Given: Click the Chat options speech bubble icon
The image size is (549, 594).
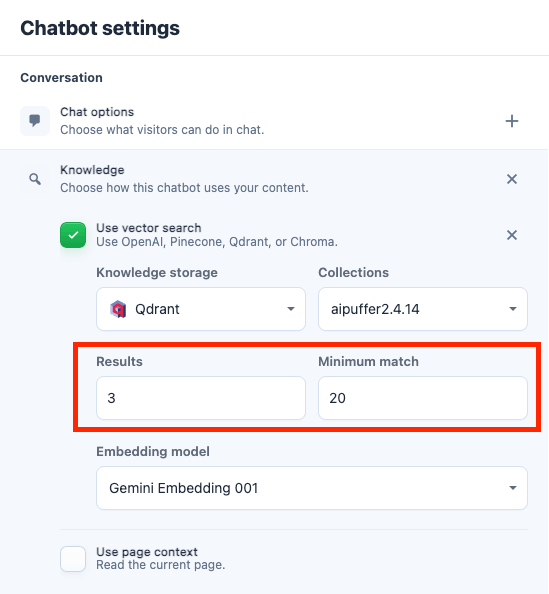Looking at the screenshot, I should point(35,121).
